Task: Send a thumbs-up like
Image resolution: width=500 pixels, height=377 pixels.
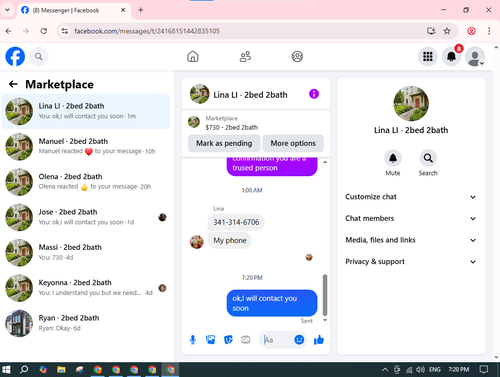Action: coord(319,340)
